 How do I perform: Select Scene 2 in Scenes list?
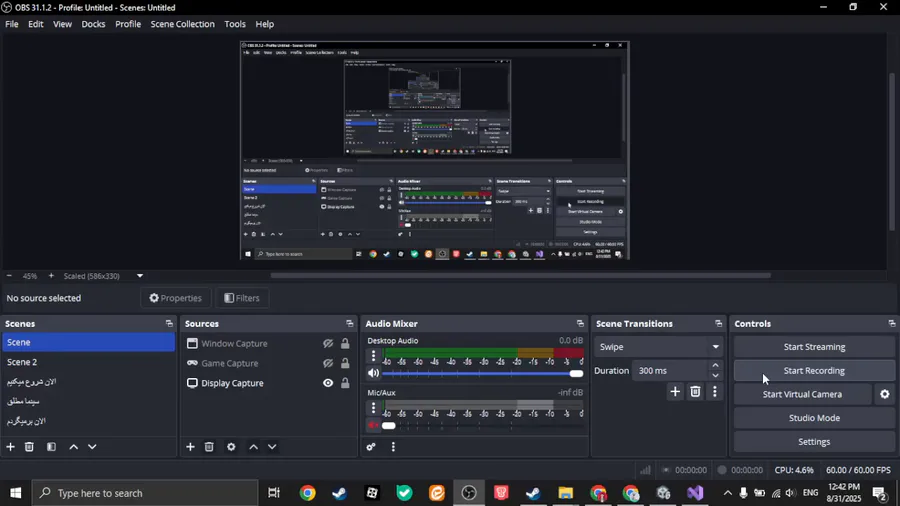coord(88,362)
